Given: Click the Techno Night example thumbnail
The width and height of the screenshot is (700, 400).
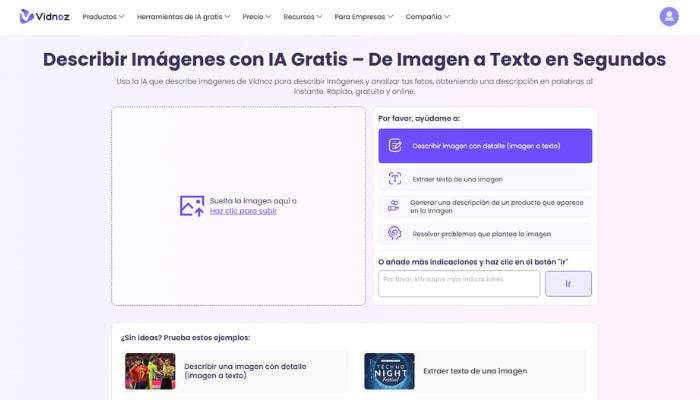Looking at the screenshot, I should coord(389,371).
